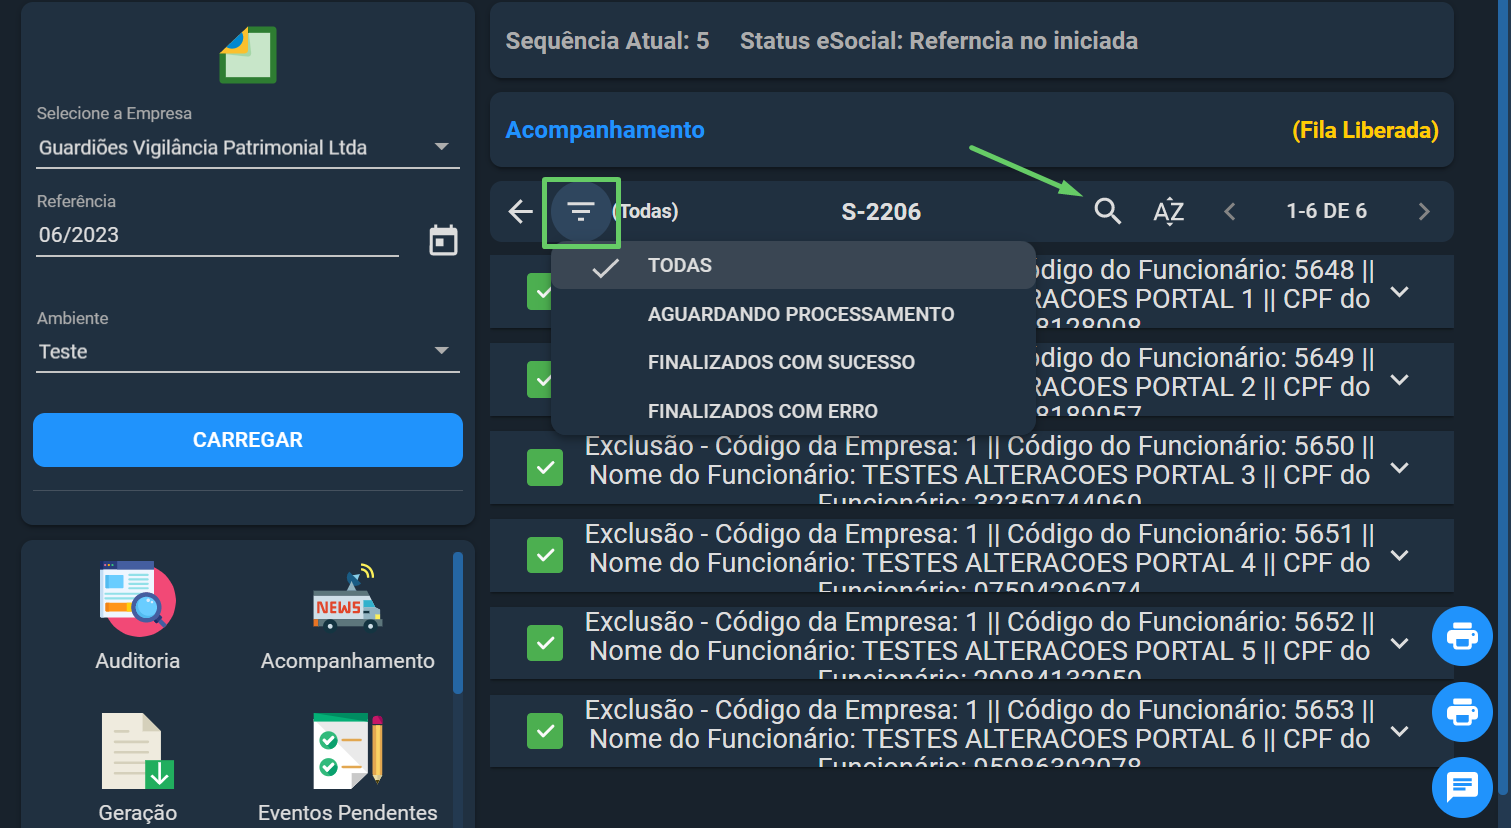Toggle checkbox for Funcionário 5652 row
This screenshot has height=828, width=1511.
[545, 643]
